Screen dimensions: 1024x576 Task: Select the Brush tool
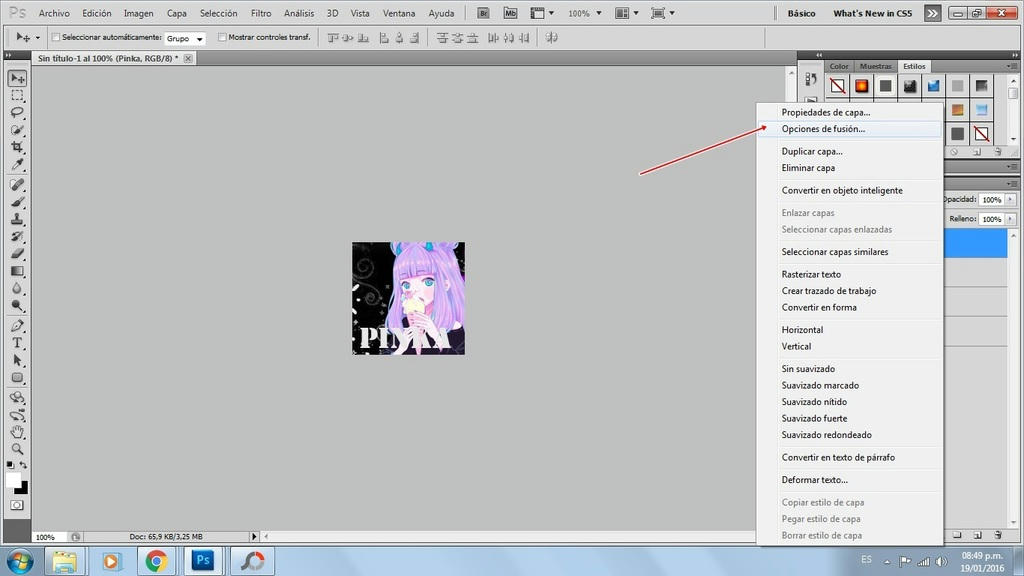pos(17,202)
